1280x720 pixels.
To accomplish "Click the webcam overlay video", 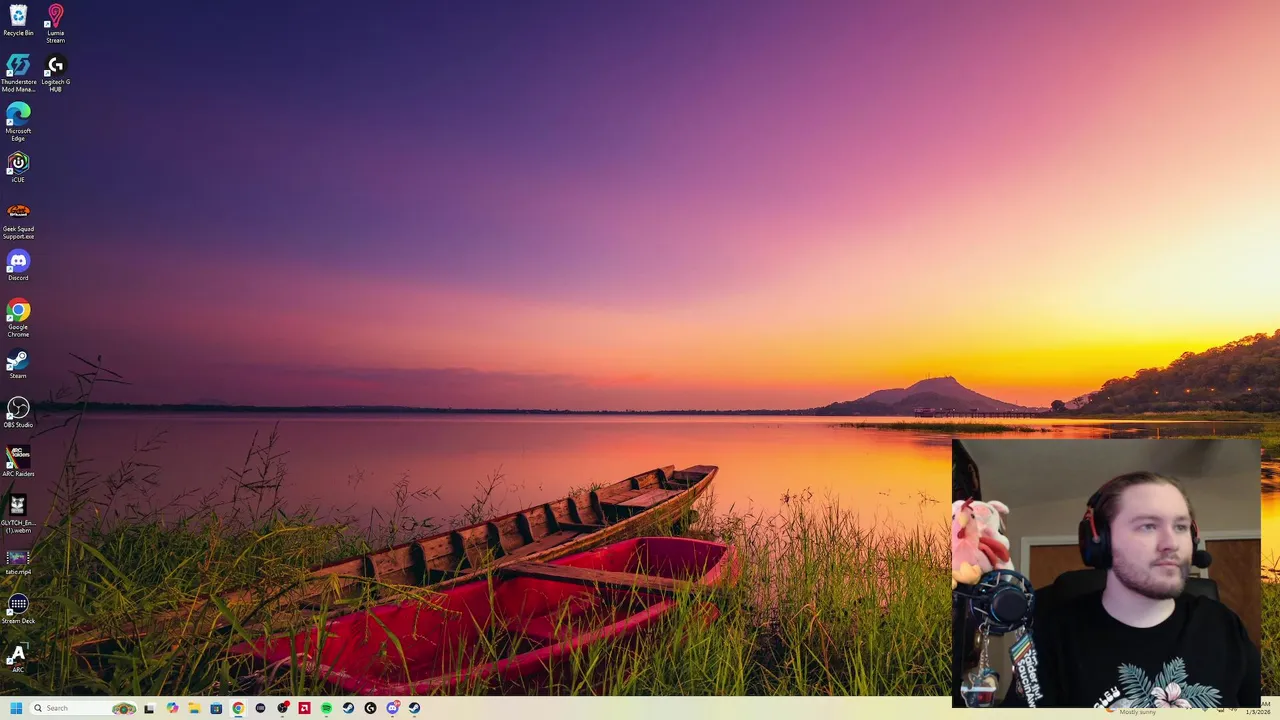I will pyautogui.click(x=1106, y=573).
